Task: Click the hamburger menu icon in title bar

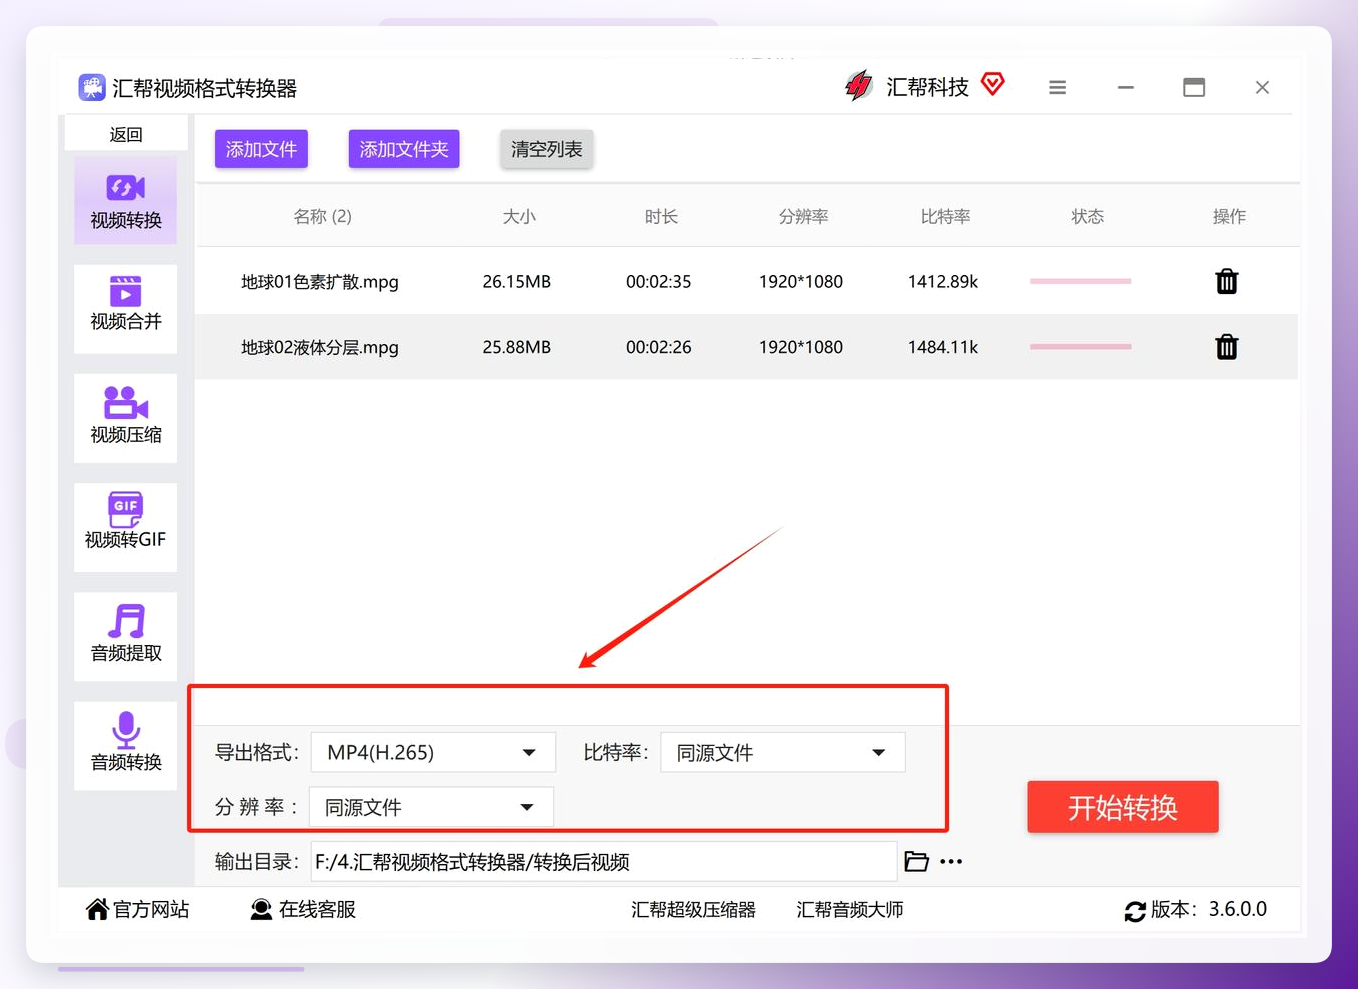Action: tap(1057, 88)
